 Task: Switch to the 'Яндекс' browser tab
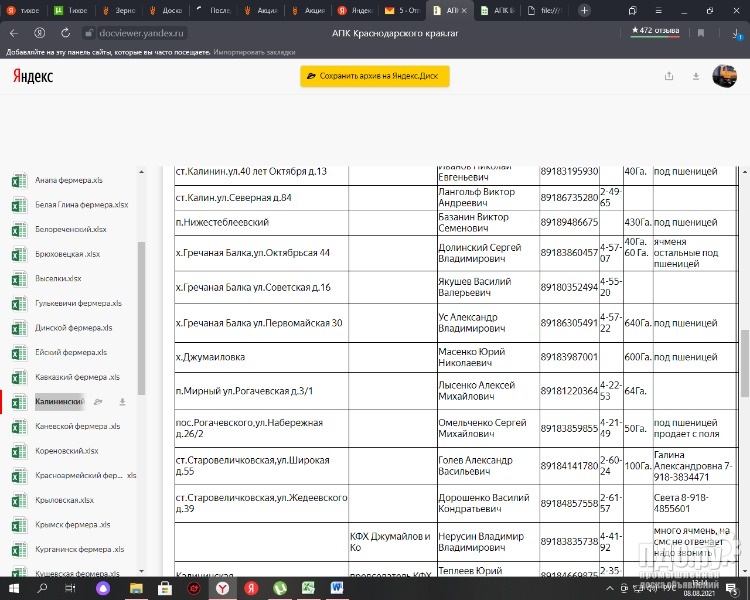(x=357, y=10)
